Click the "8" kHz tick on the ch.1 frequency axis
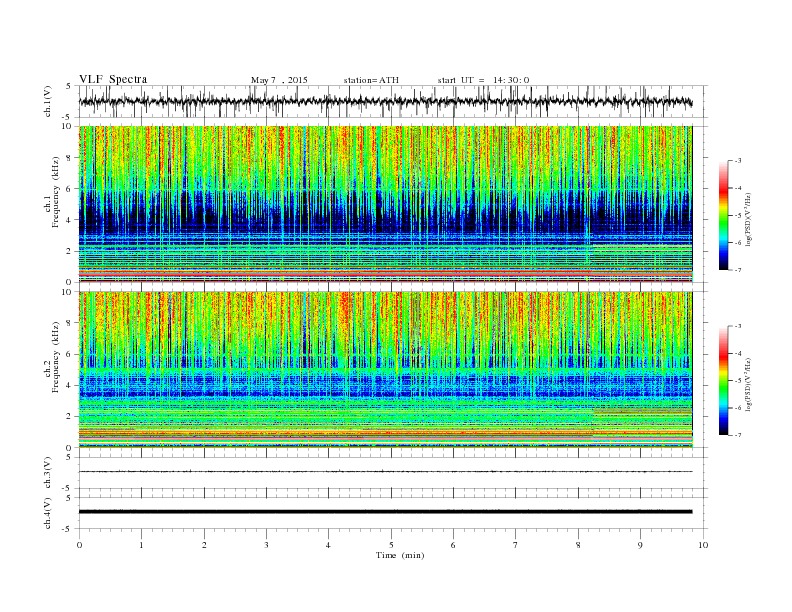Image resolution: width=792 pixels, height=612 pixels. [x=69, y=158]
